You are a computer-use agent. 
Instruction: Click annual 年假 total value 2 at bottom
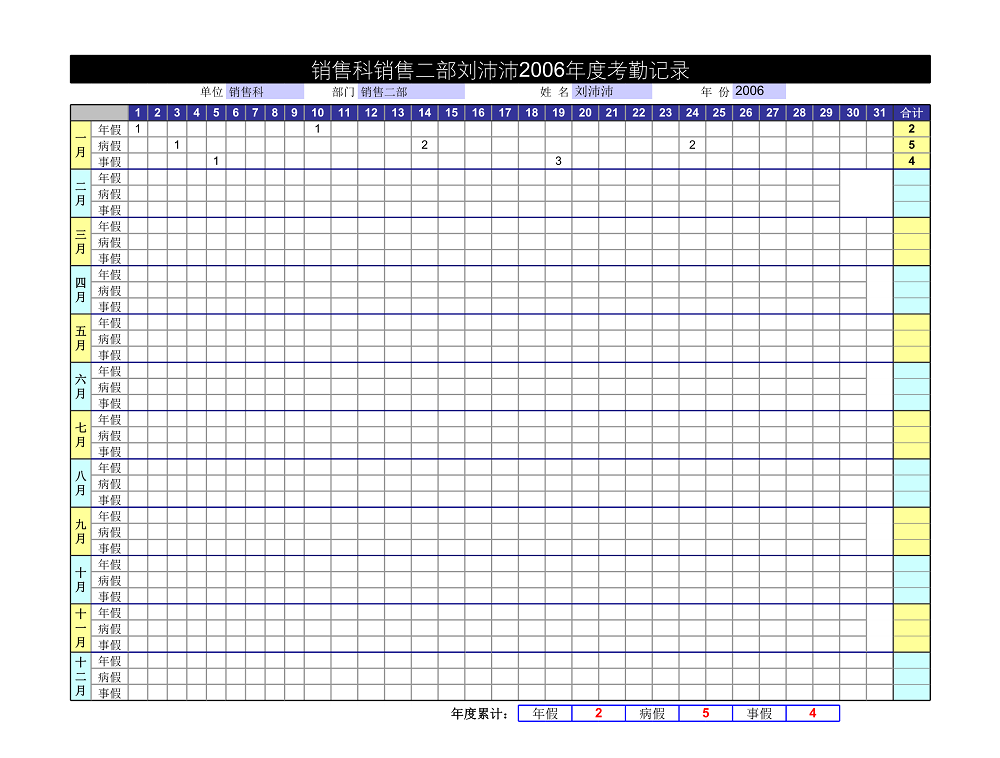pos(598,713)
